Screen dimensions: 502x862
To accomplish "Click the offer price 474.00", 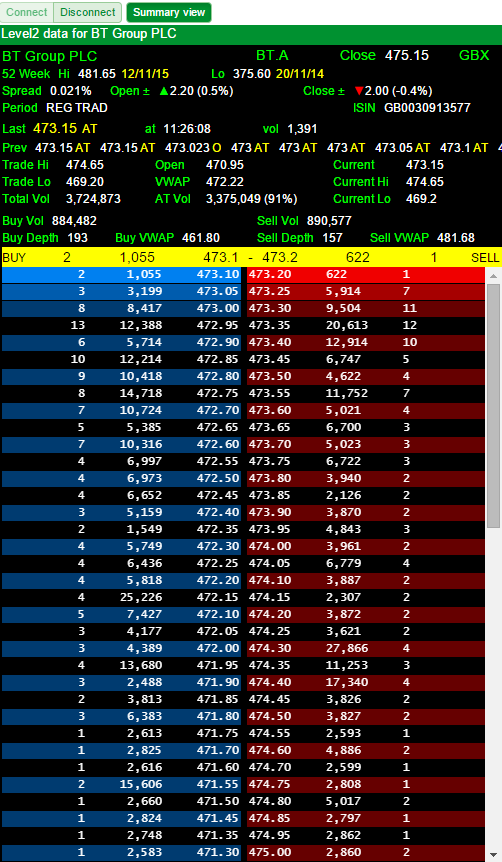I will [x=271, y=547].
